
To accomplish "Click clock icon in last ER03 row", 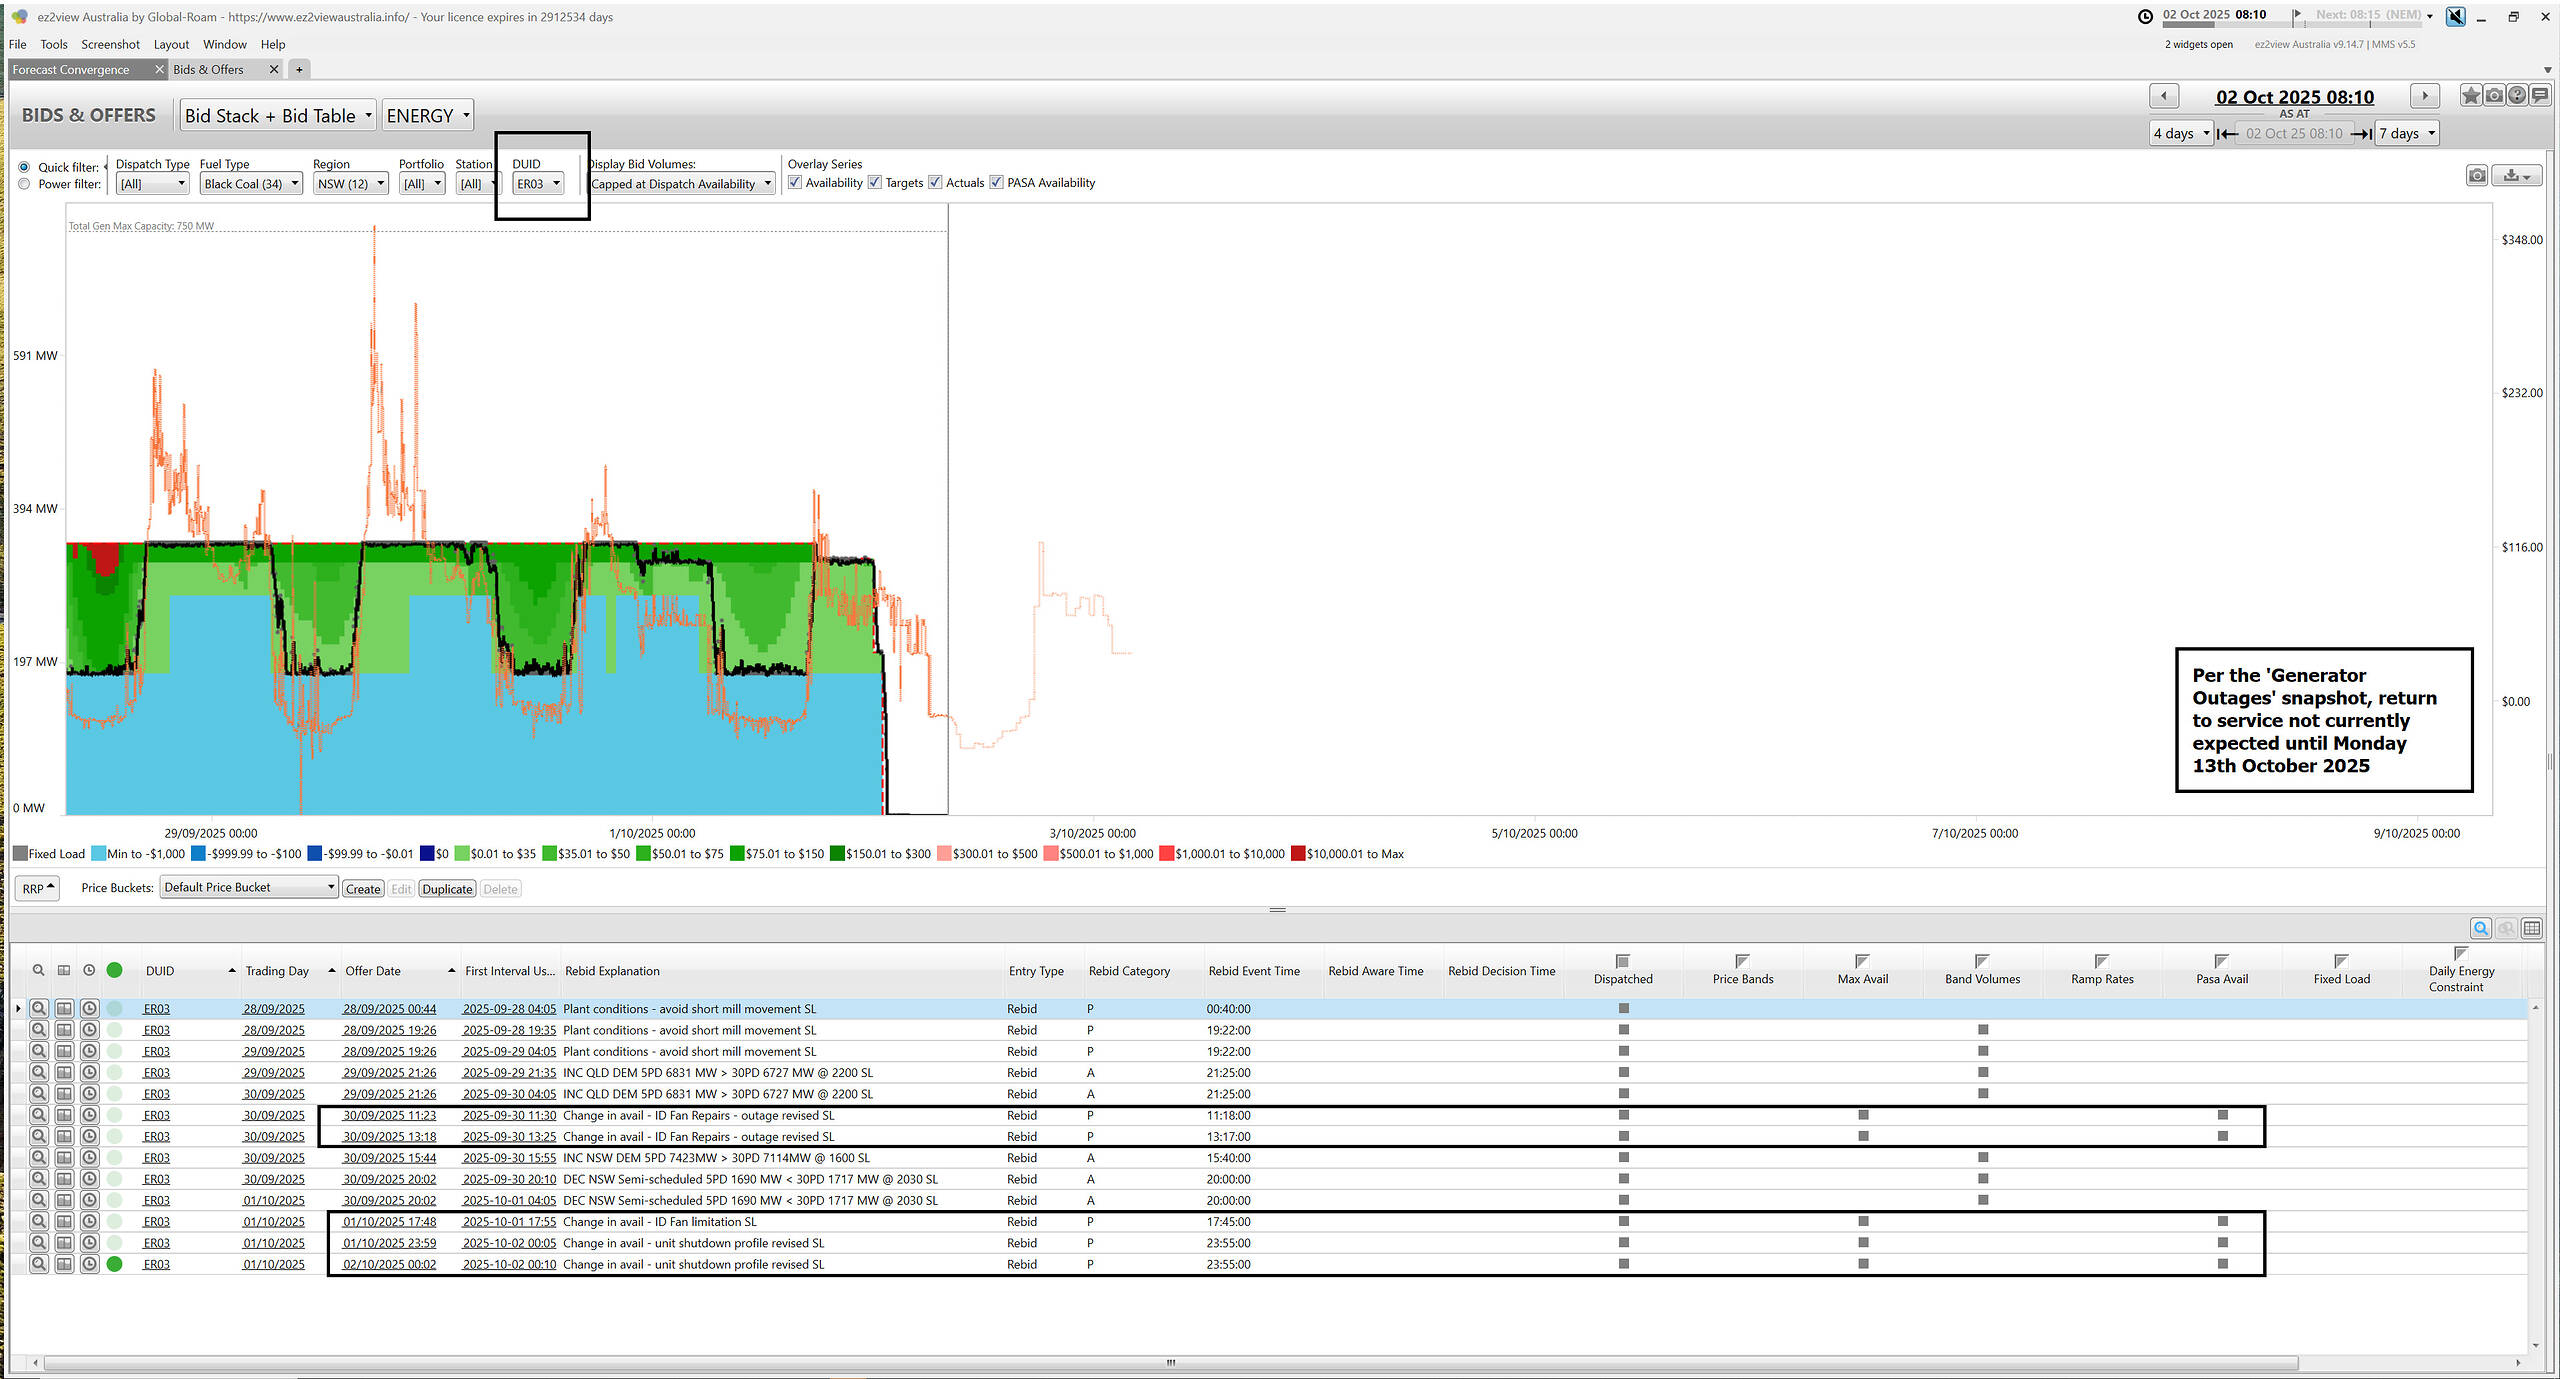I will (x=89, y=1264).
